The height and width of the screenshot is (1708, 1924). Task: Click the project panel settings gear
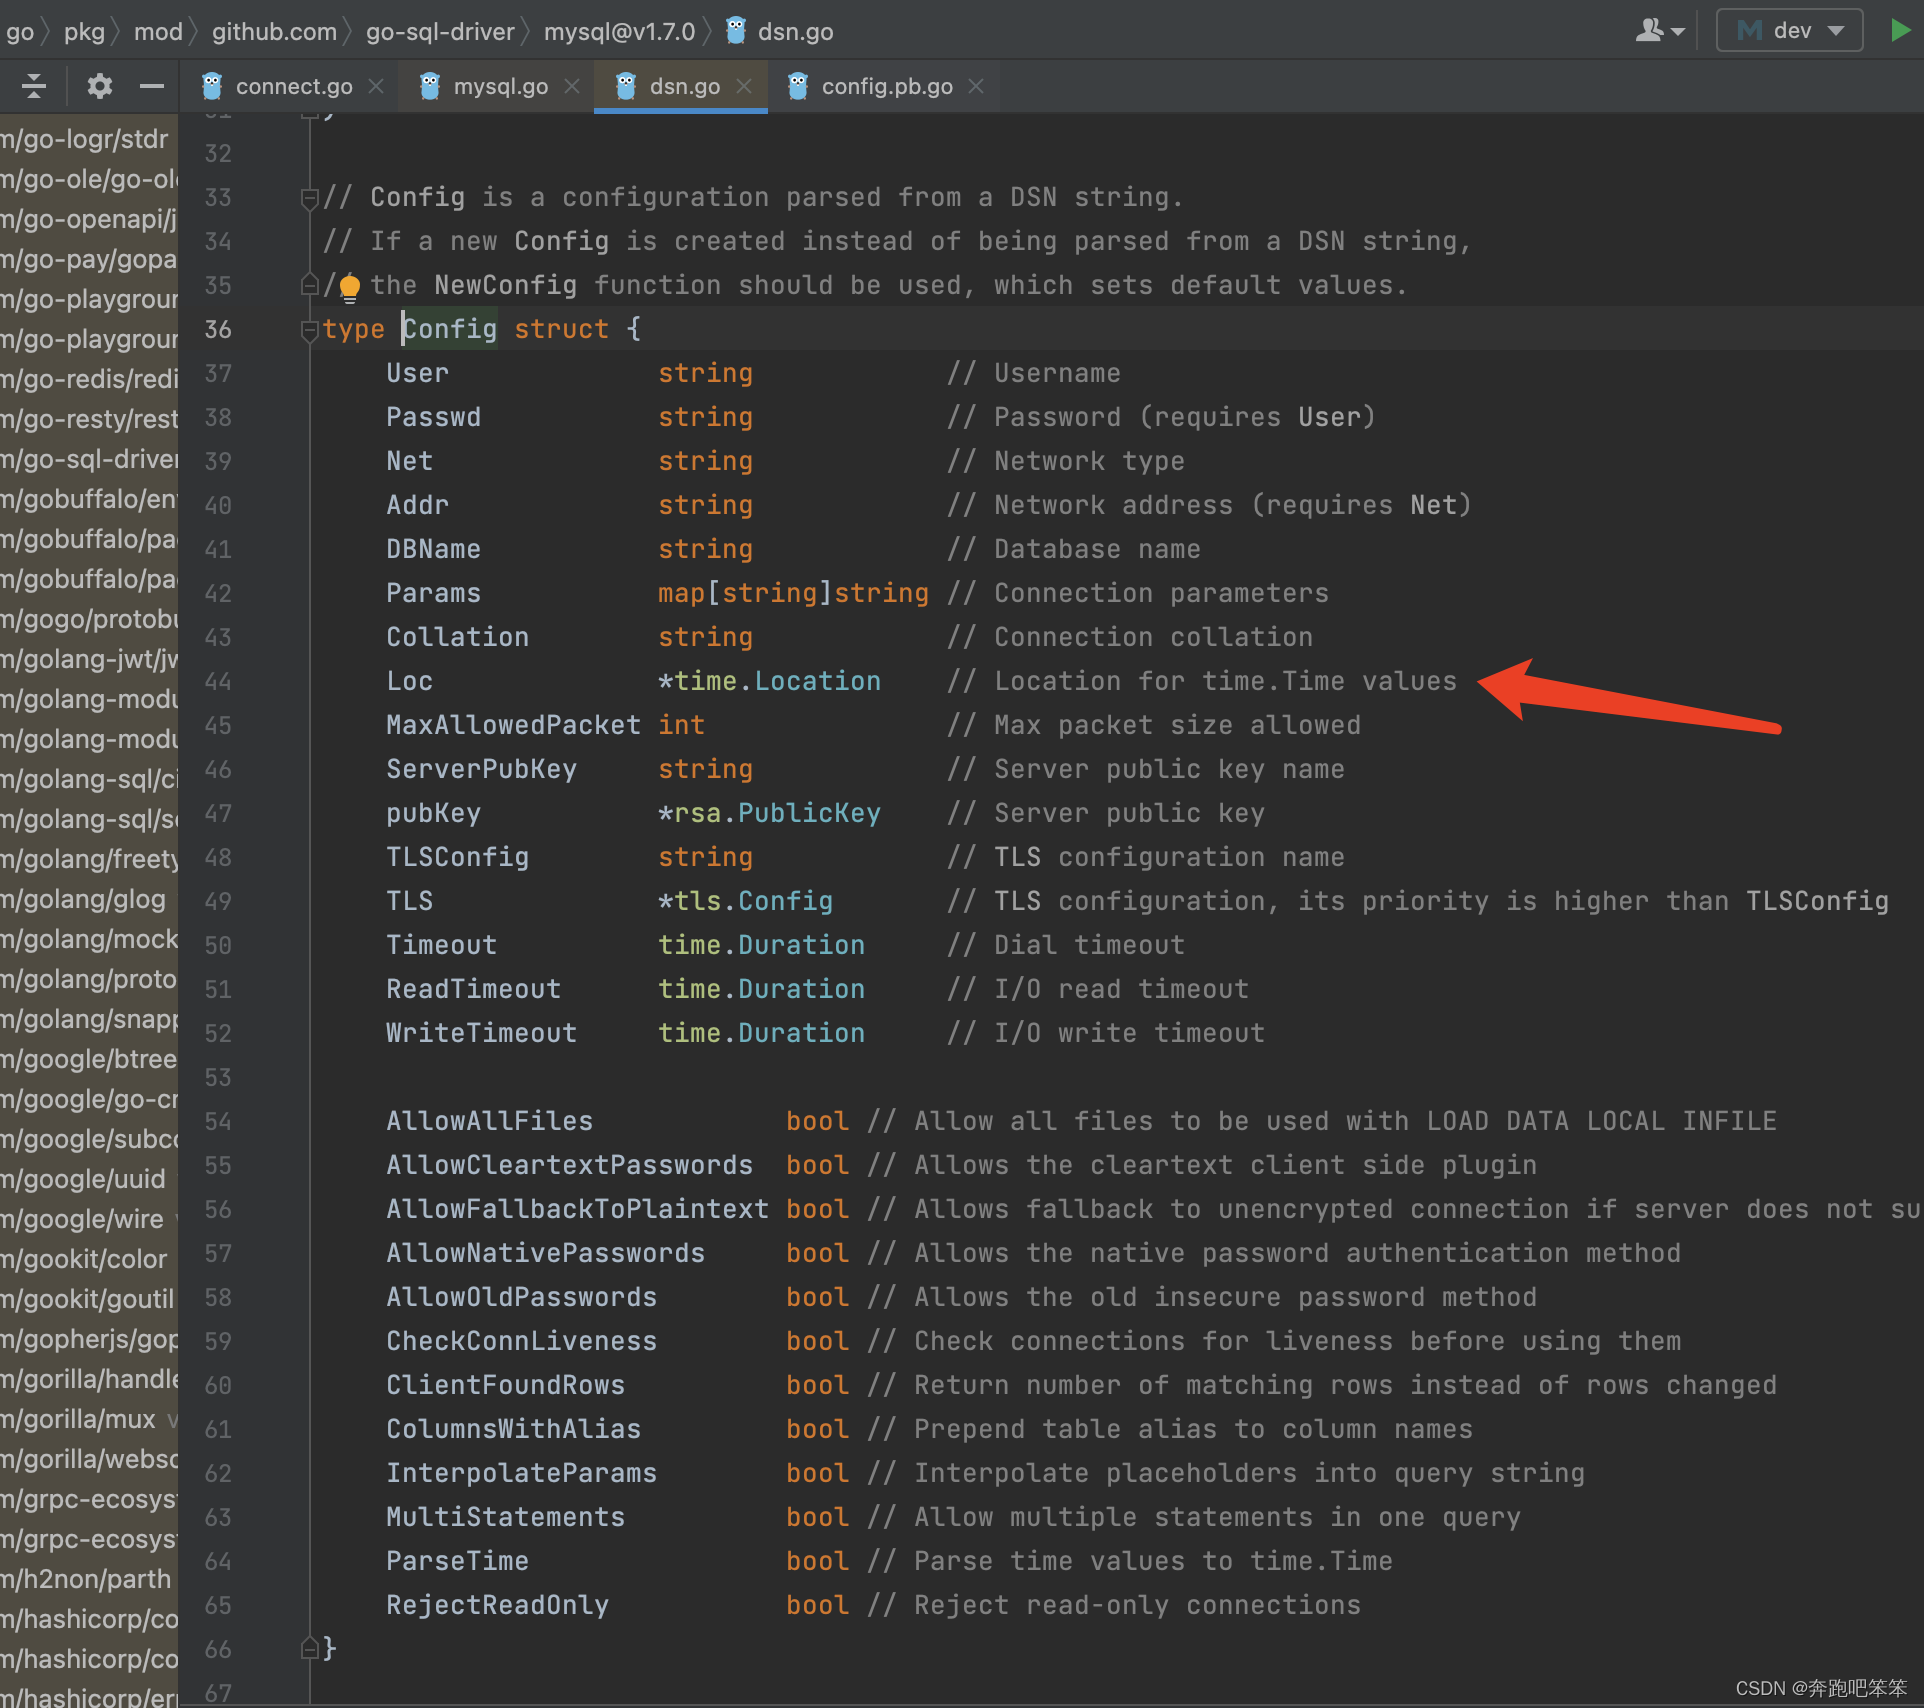99,86
